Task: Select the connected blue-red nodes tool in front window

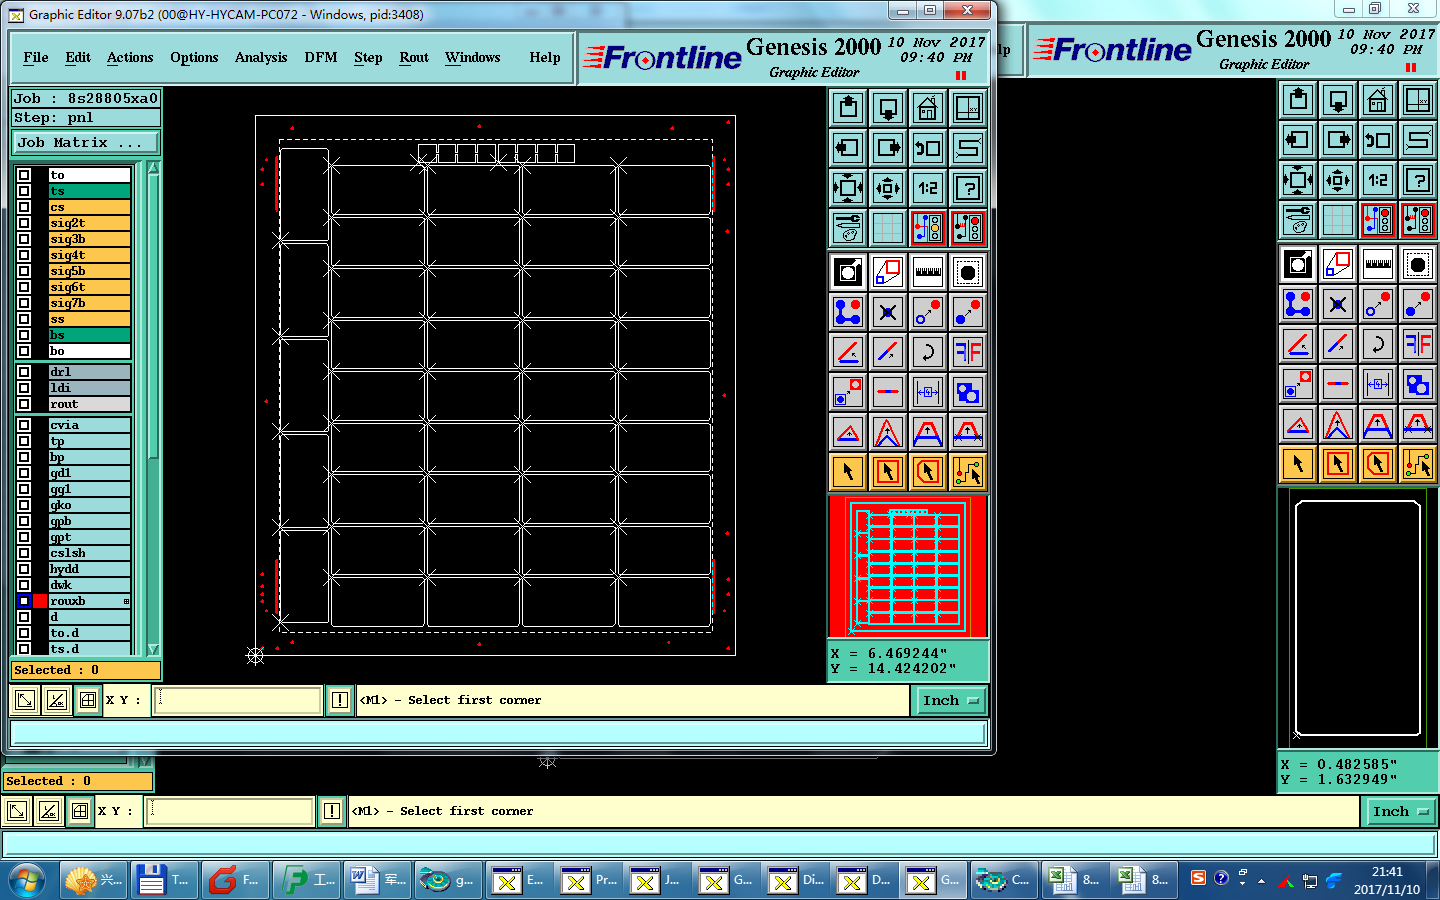Action: pos(848,311)
